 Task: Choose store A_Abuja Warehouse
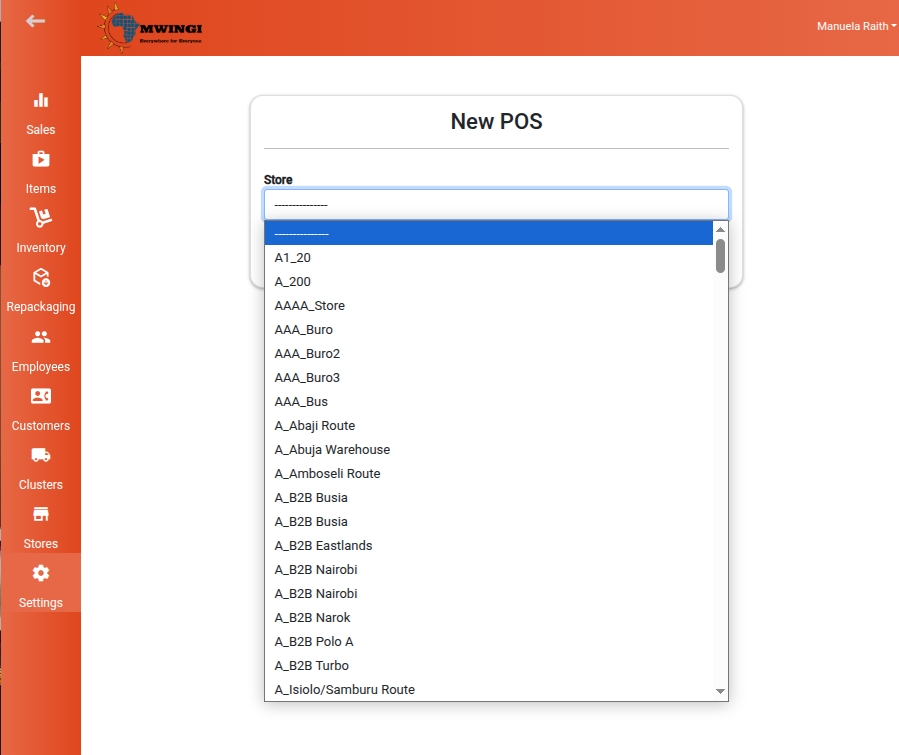(x=488, y=450)
